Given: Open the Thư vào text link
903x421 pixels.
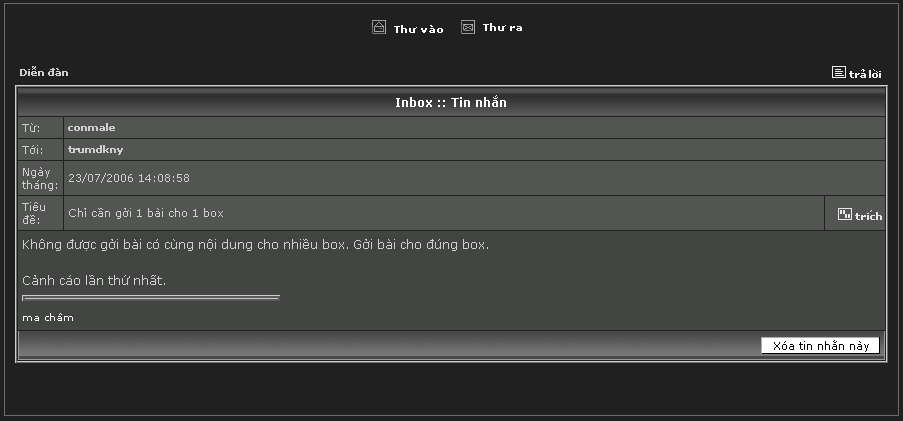Looking at the screenshot, I should (x=418, y=29).
